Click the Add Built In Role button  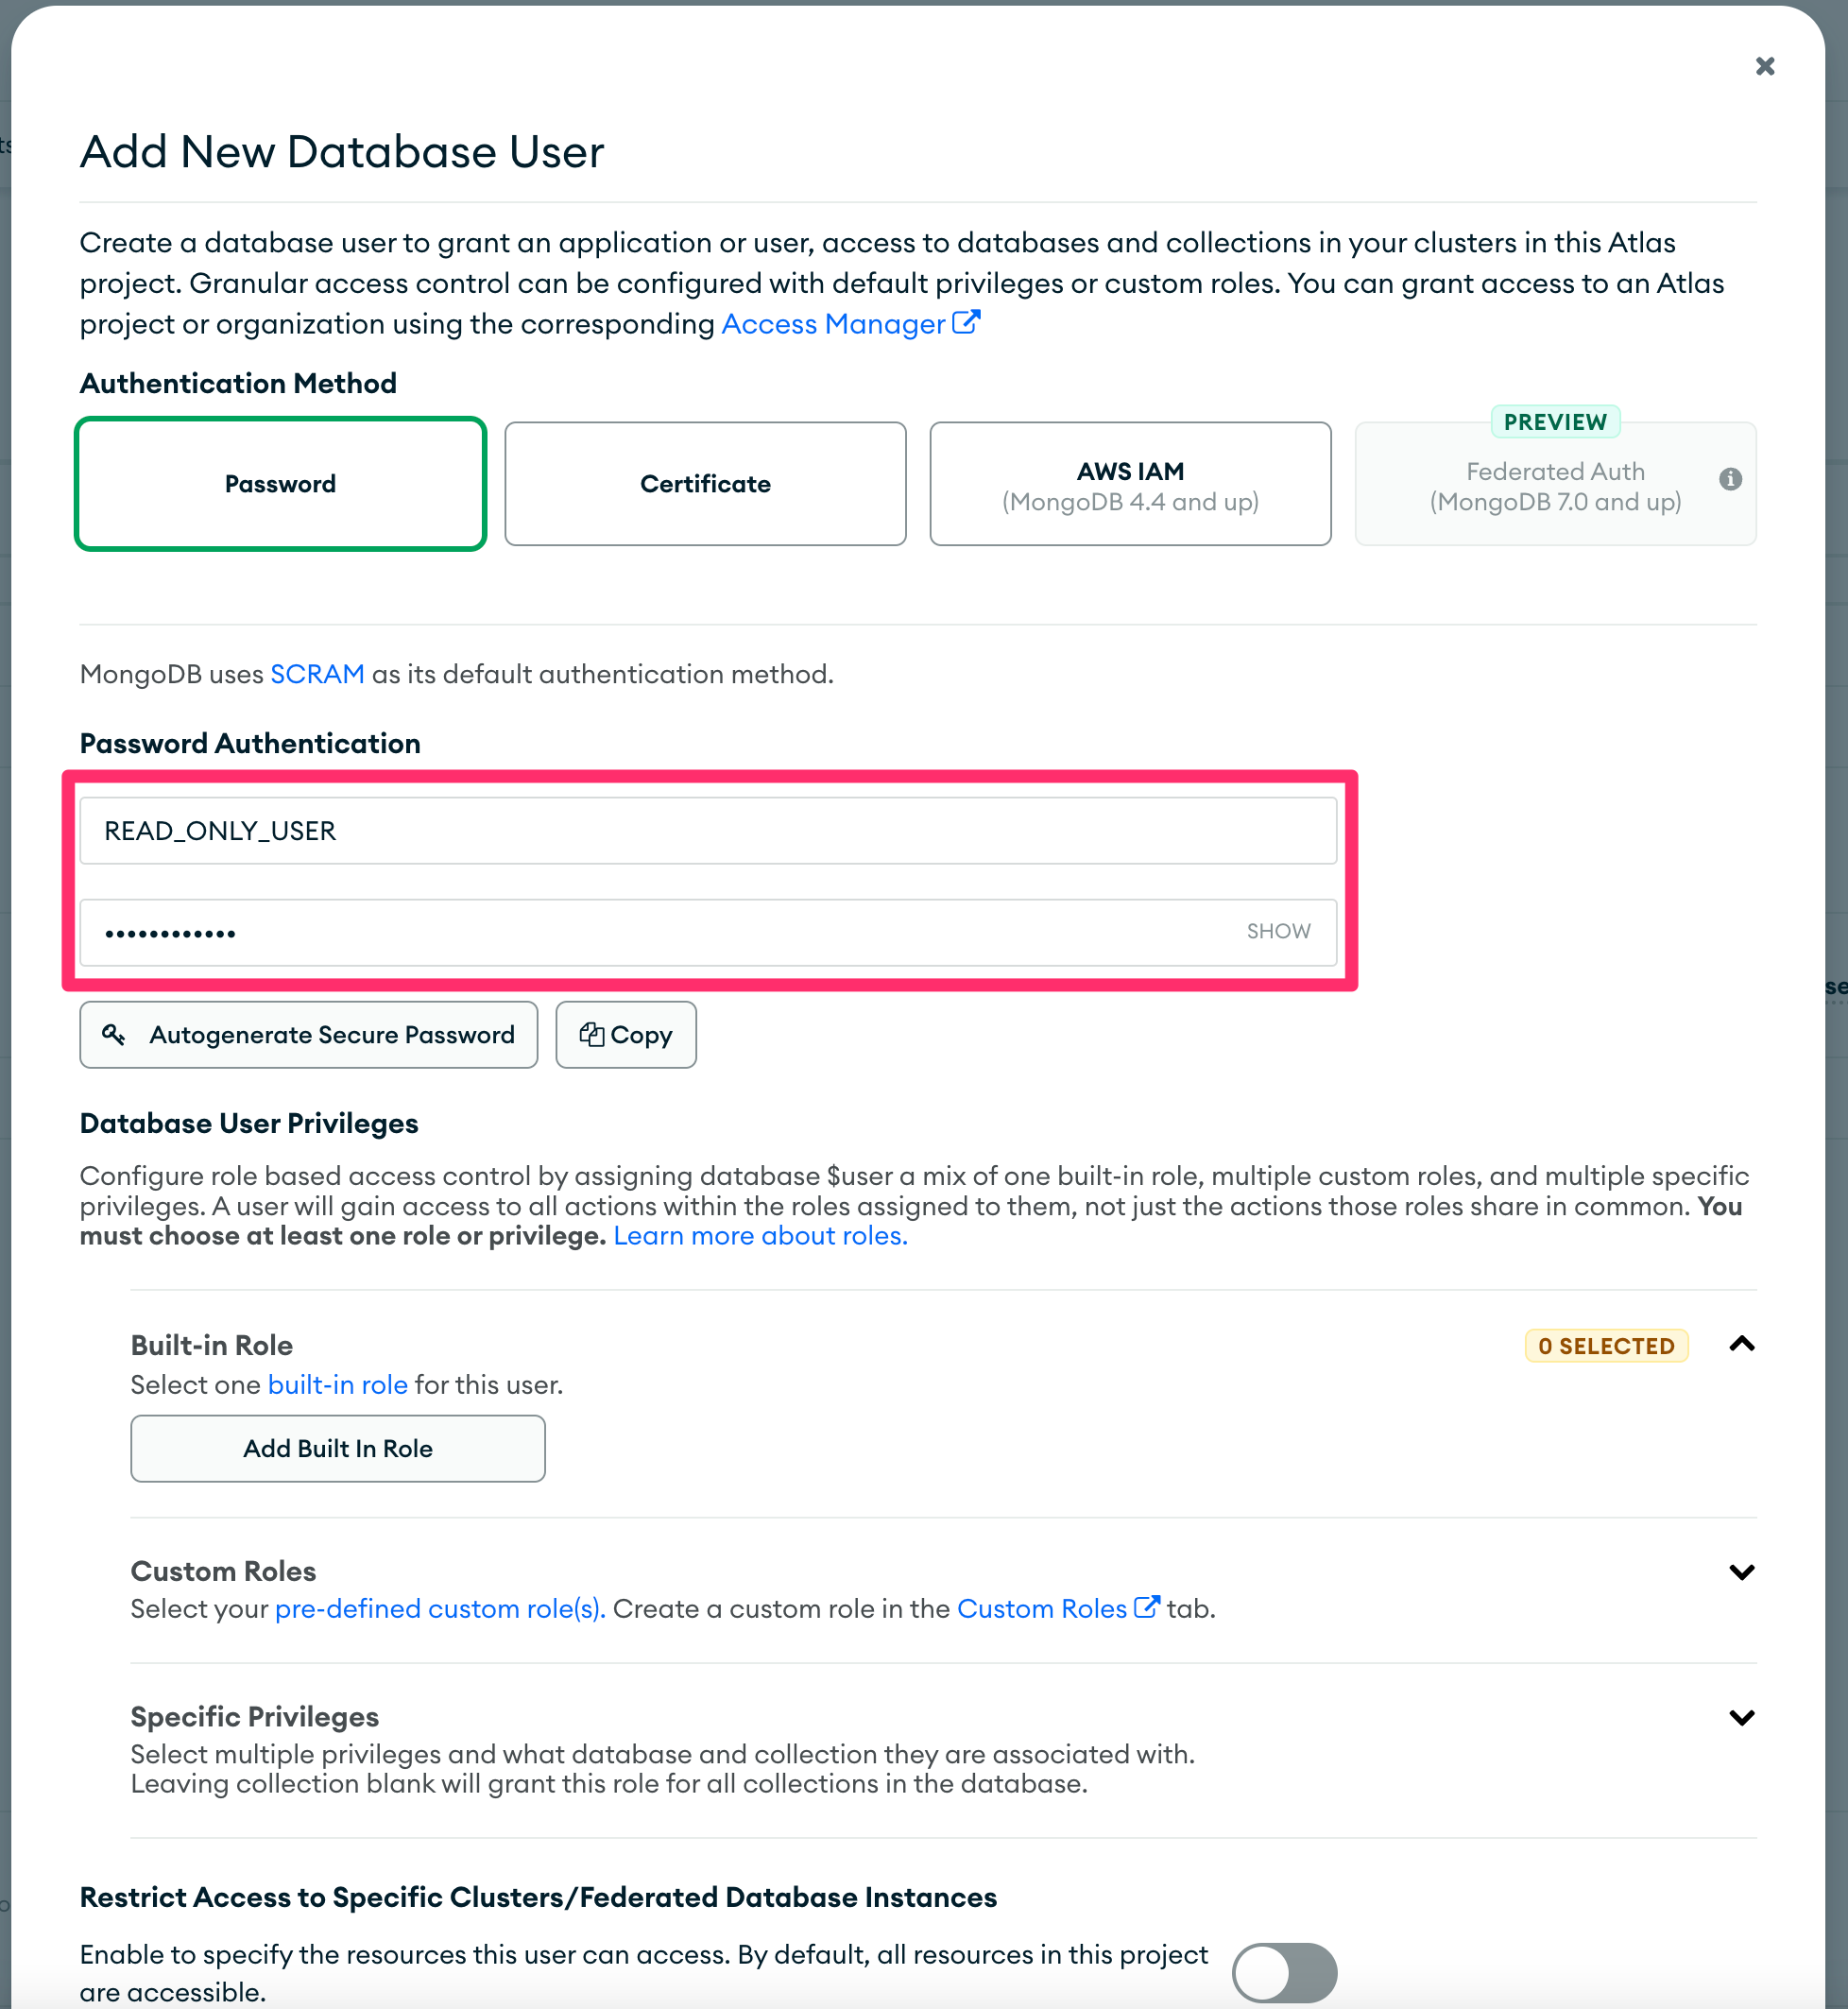(x=337, y=1448)
